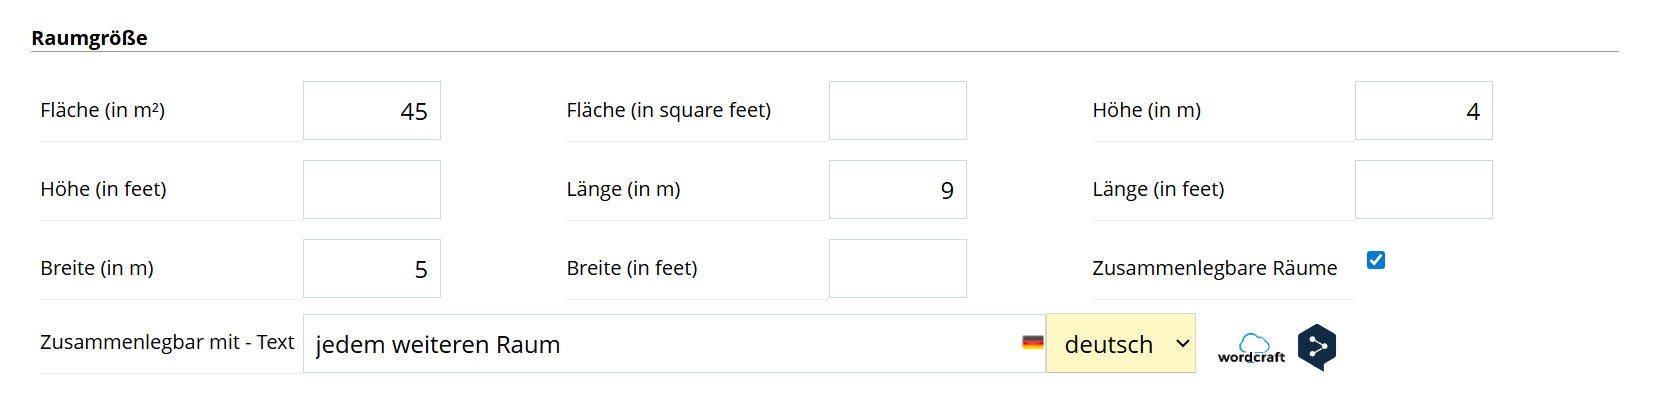Uncheck the Zusammenlegbare Räume checkbox
This screenshot has height=404, width=1678.
click(1376, 260)
